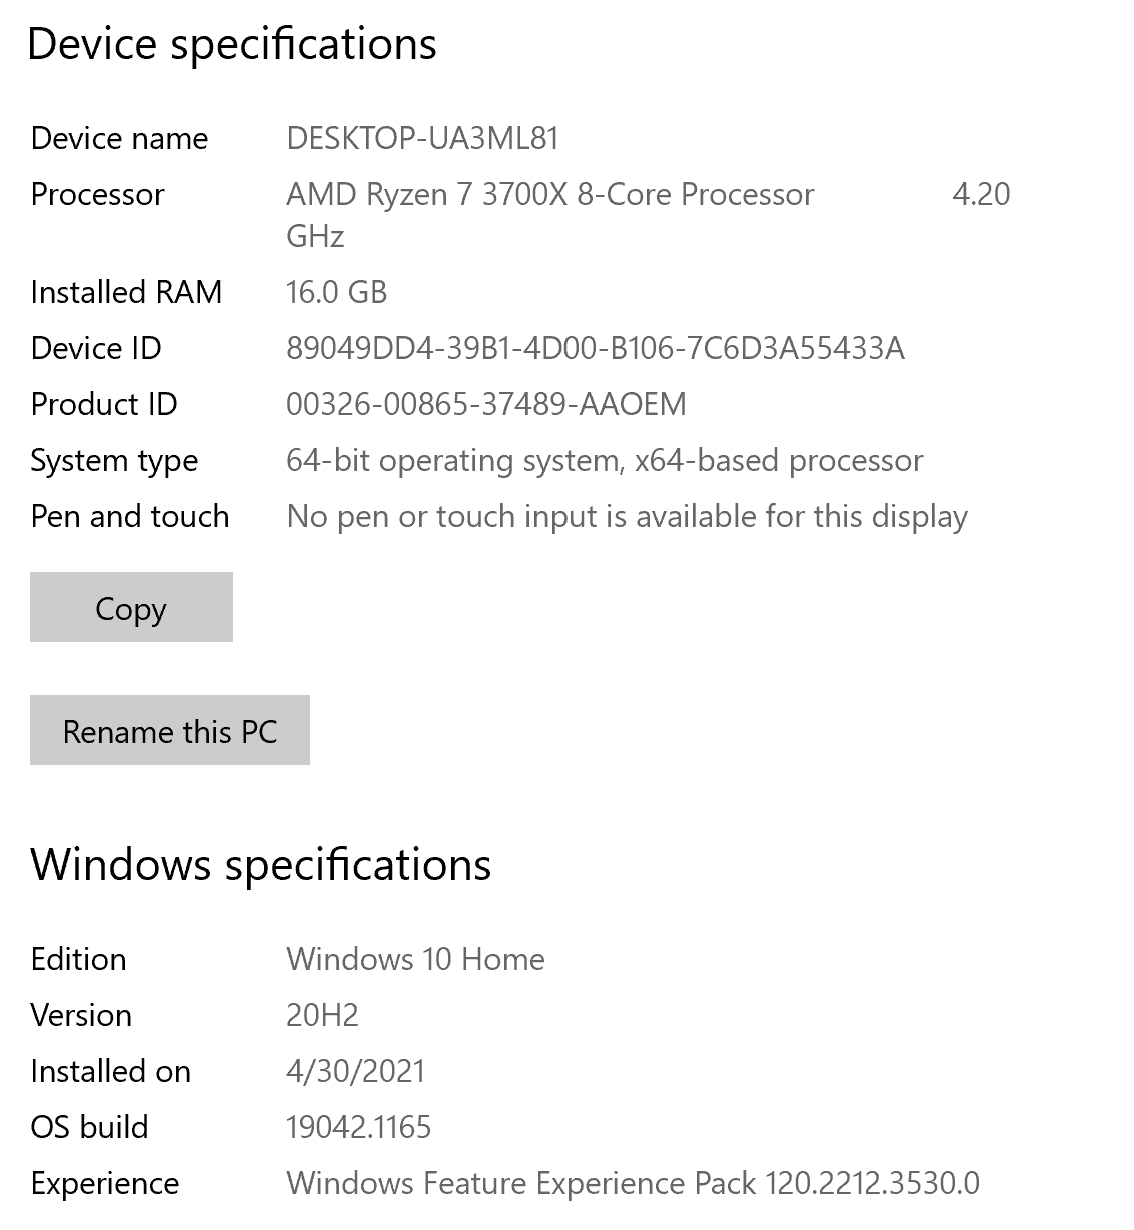Click the Windows 10 Home edition value

(x=415, y=959)
